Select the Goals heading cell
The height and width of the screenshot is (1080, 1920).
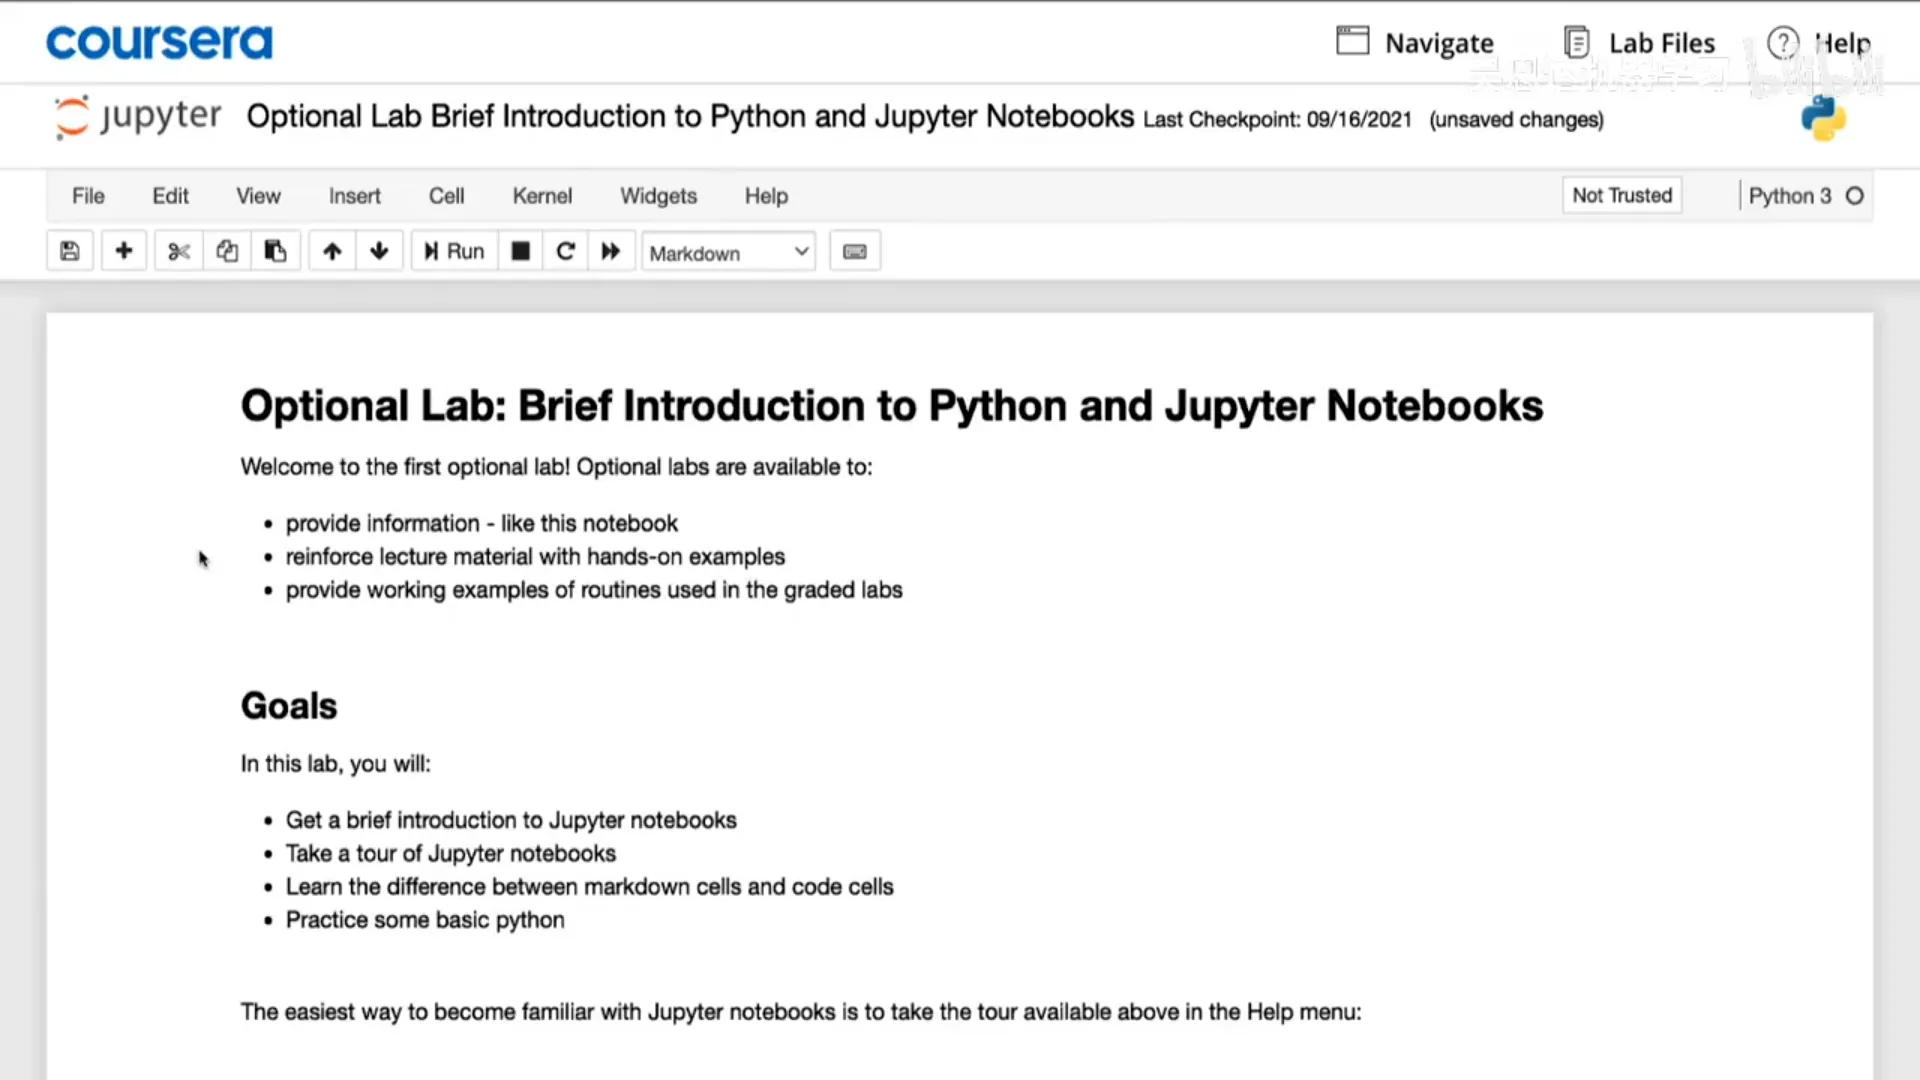coord(289,706)
